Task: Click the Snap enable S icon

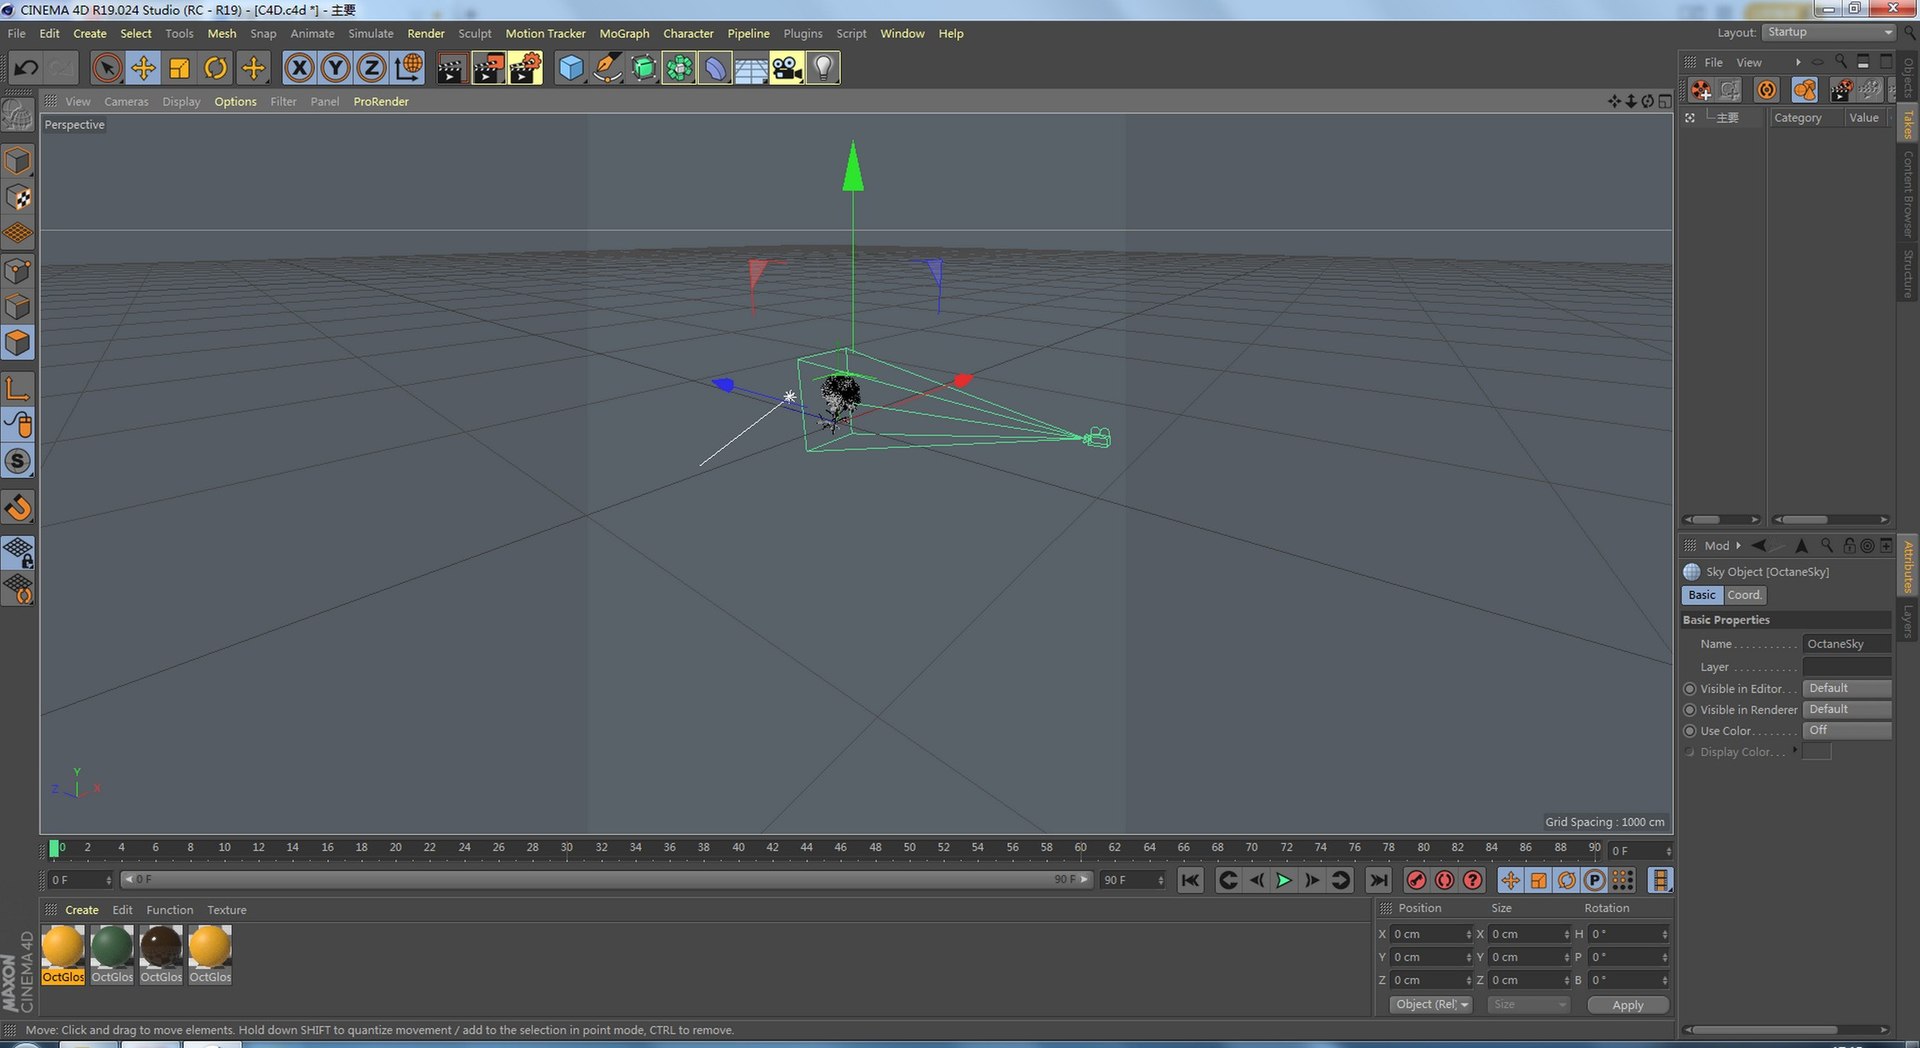Action: pyautogui.click(x=18, y=461)
